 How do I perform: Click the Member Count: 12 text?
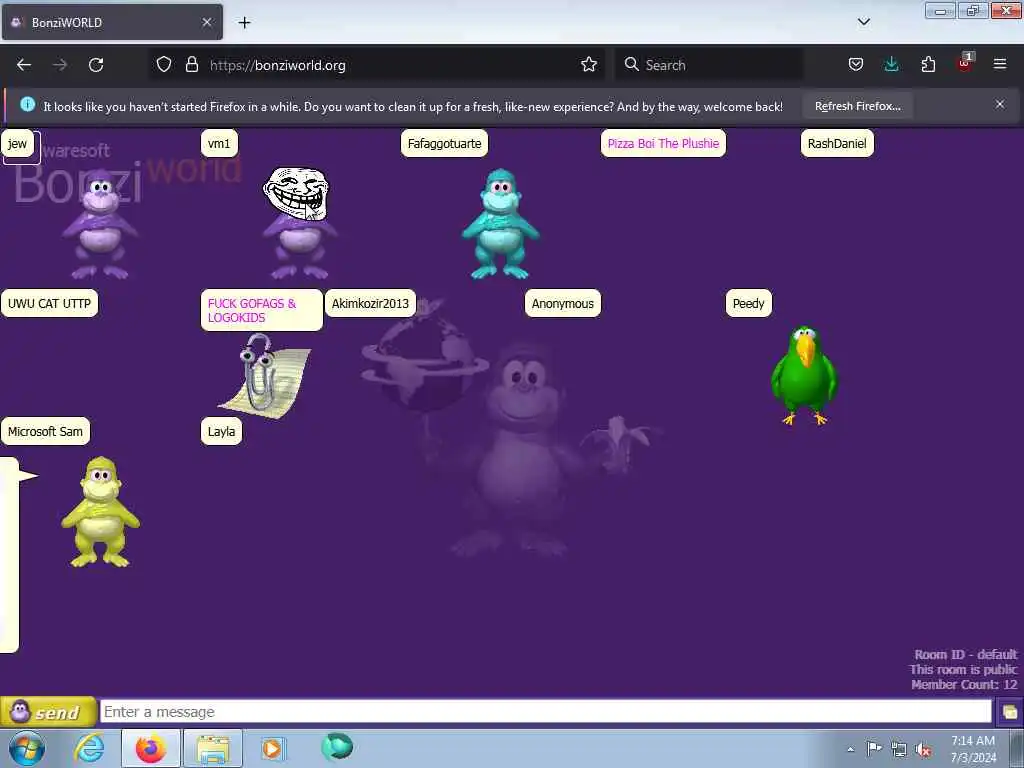tap(964, 684)
